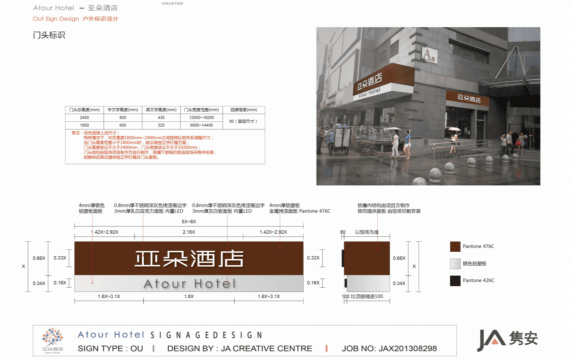The image size is (570, 360).
Task: Select the '12000~19200' width range cell
Action: click(201, 117)
